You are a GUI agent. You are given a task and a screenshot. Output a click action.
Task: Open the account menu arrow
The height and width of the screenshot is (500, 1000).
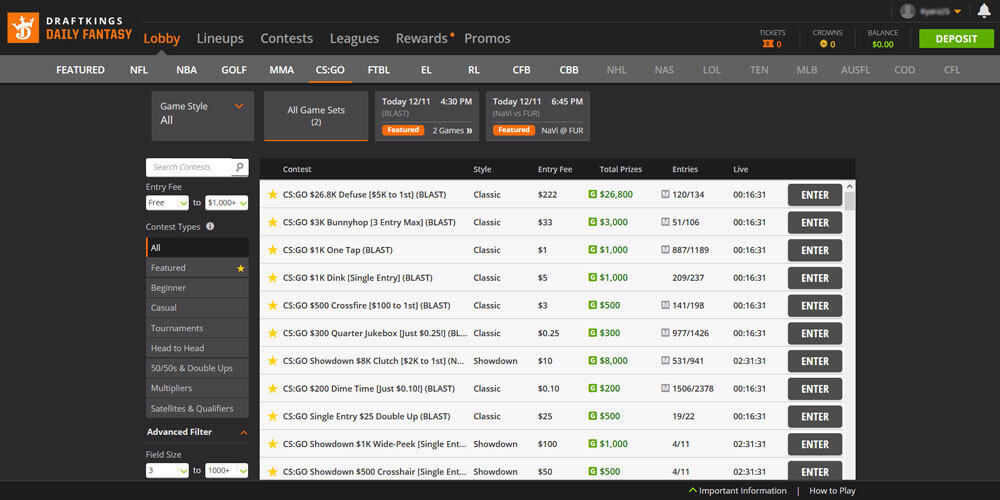(957, 11)
